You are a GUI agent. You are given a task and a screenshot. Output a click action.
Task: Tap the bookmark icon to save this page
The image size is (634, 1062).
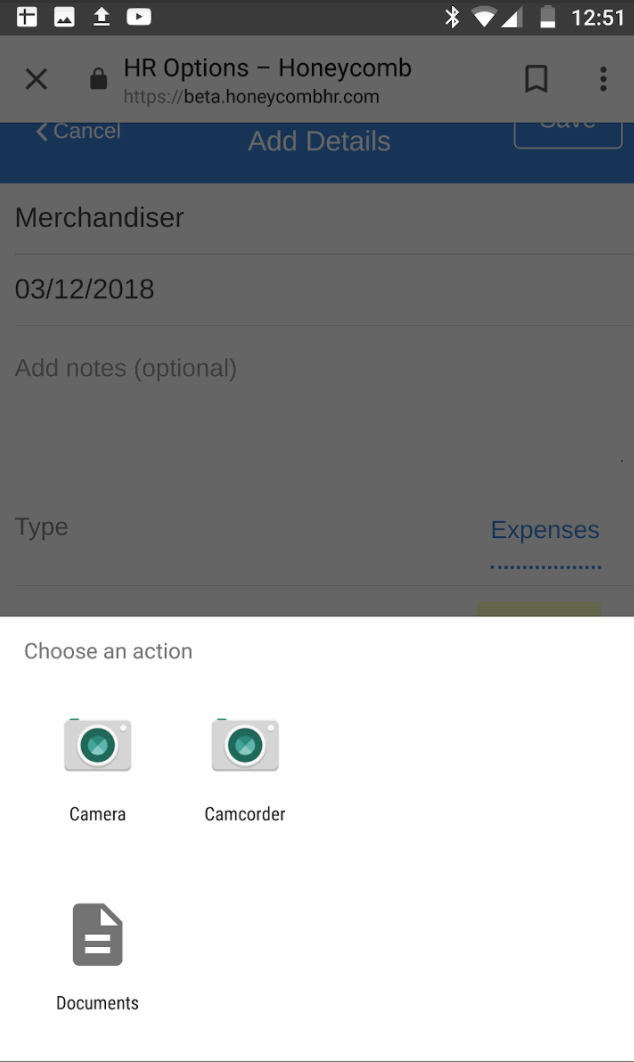coord(537,79)
